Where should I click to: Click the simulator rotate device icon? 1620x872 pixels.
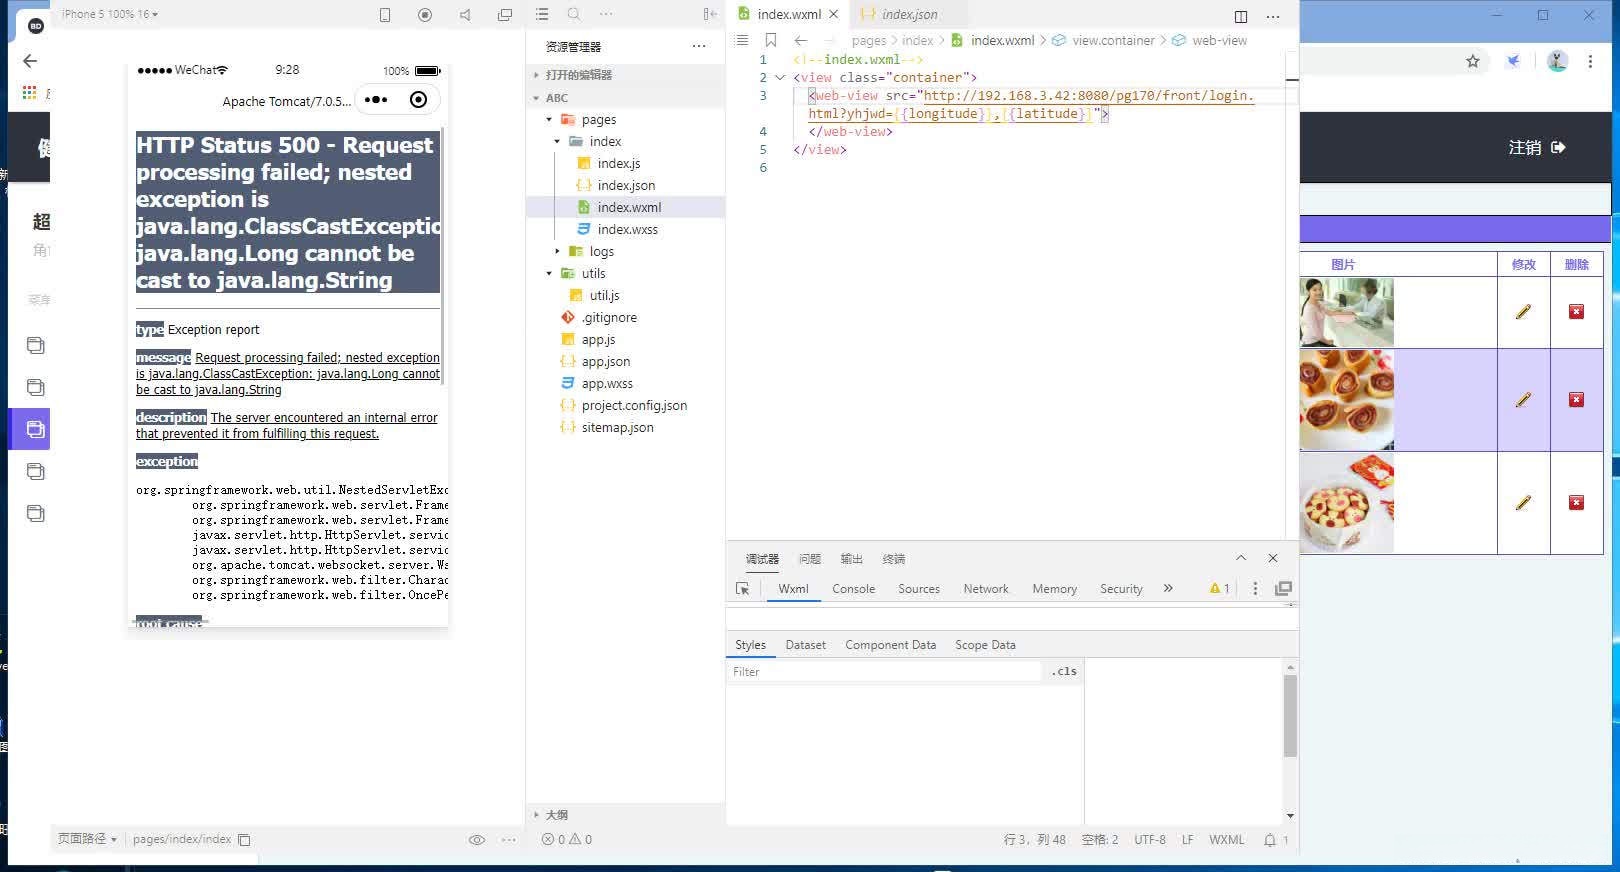(385, 15)
